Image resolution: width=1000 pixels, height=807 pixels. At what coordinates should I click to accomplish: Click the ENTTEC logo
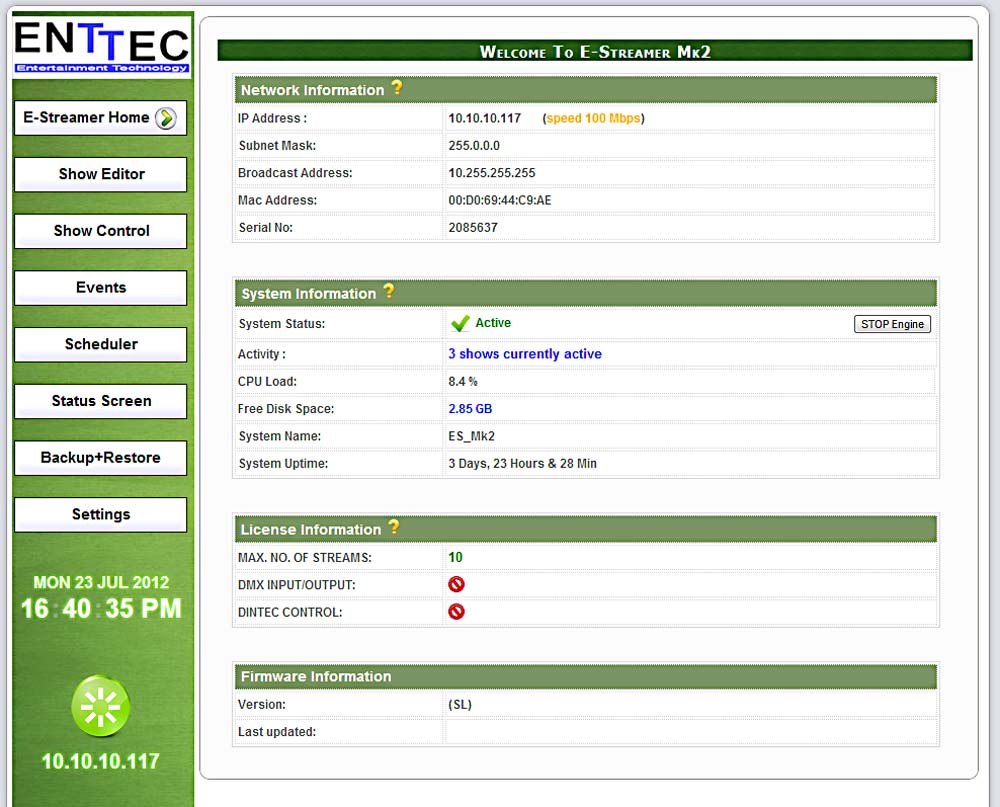point(101,48)
